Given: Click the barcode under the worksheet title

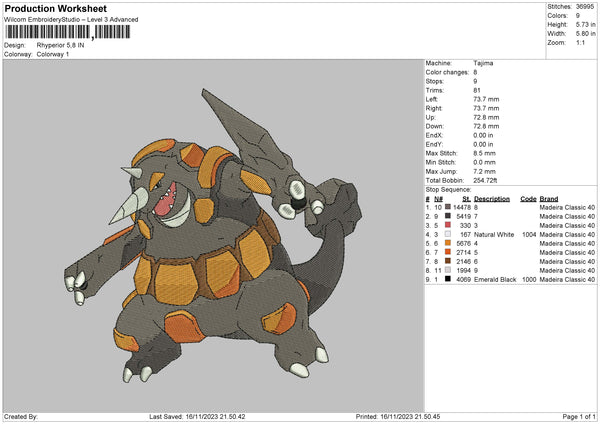Looking at the screenshot, I should (68, 32).
